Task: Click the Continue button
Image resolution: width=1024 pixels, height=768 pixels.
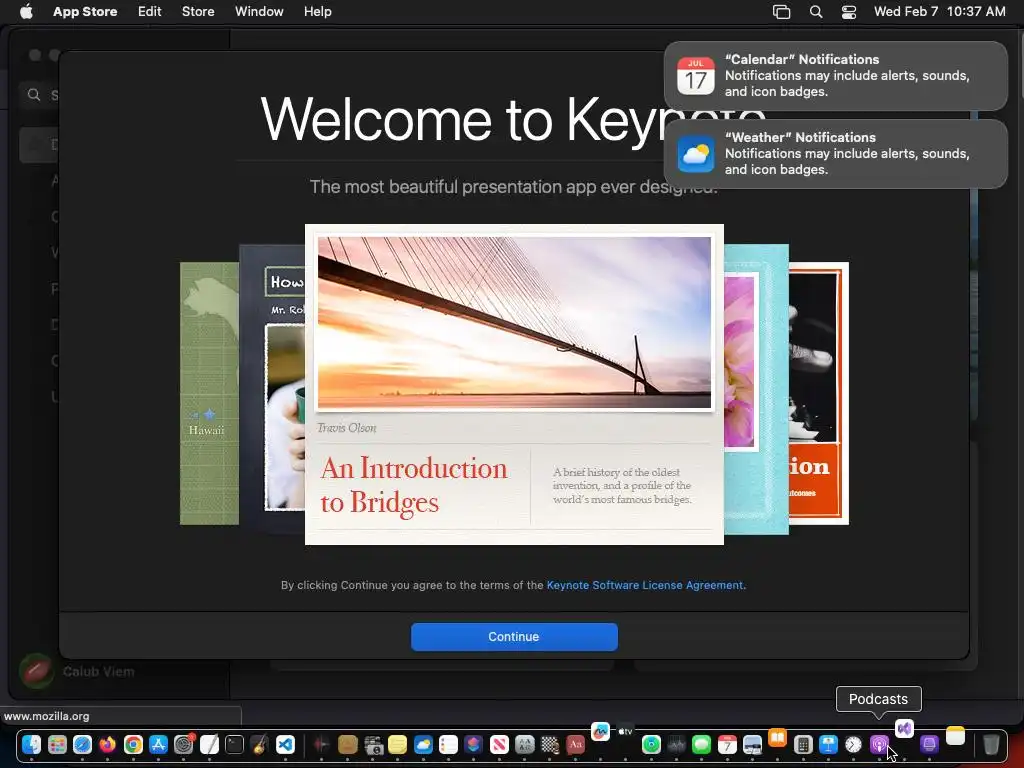Action: [x=514, y=637]
